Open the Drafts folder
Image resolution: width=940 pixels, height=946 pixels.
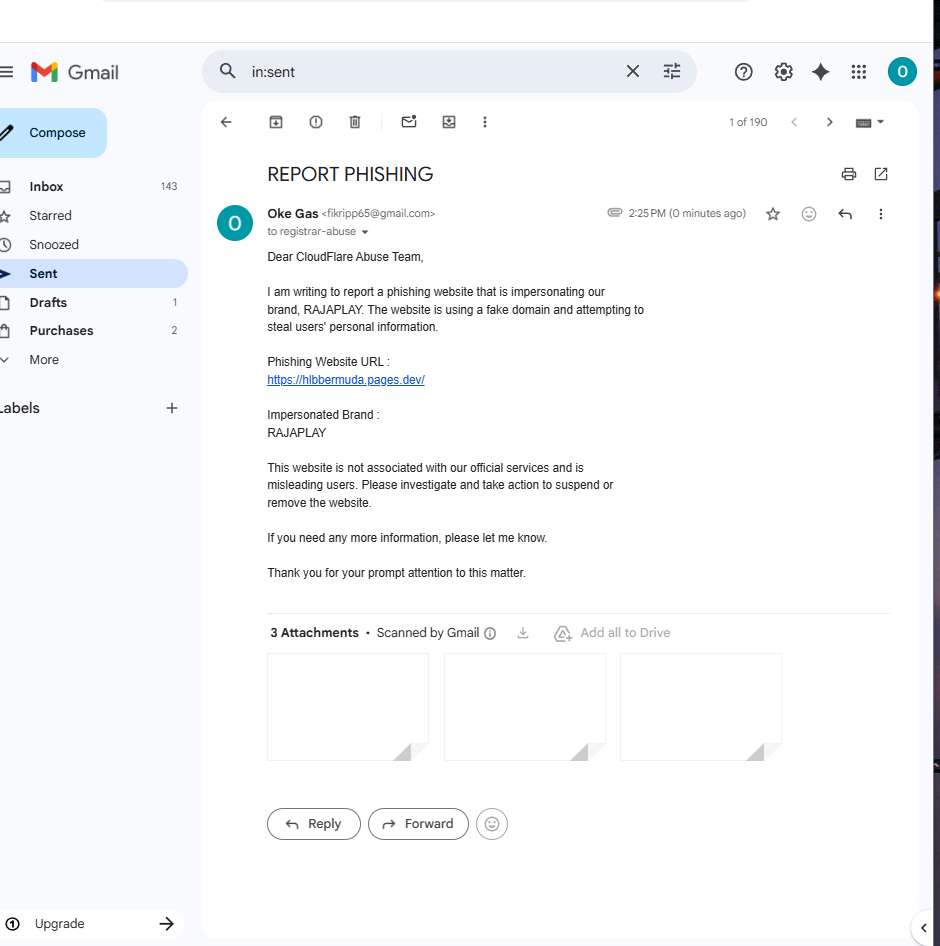point(91,302)
